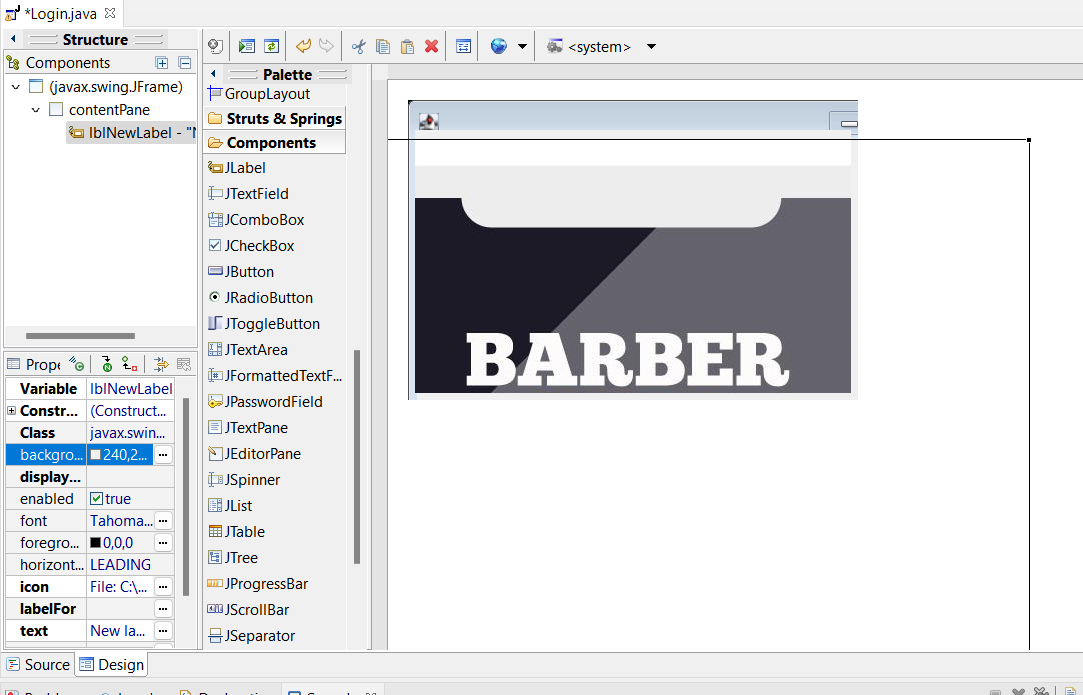Screen dimensions: 1083x695
Task: Click the BARBER image label in canvas
Action: [x=633, y=295]
